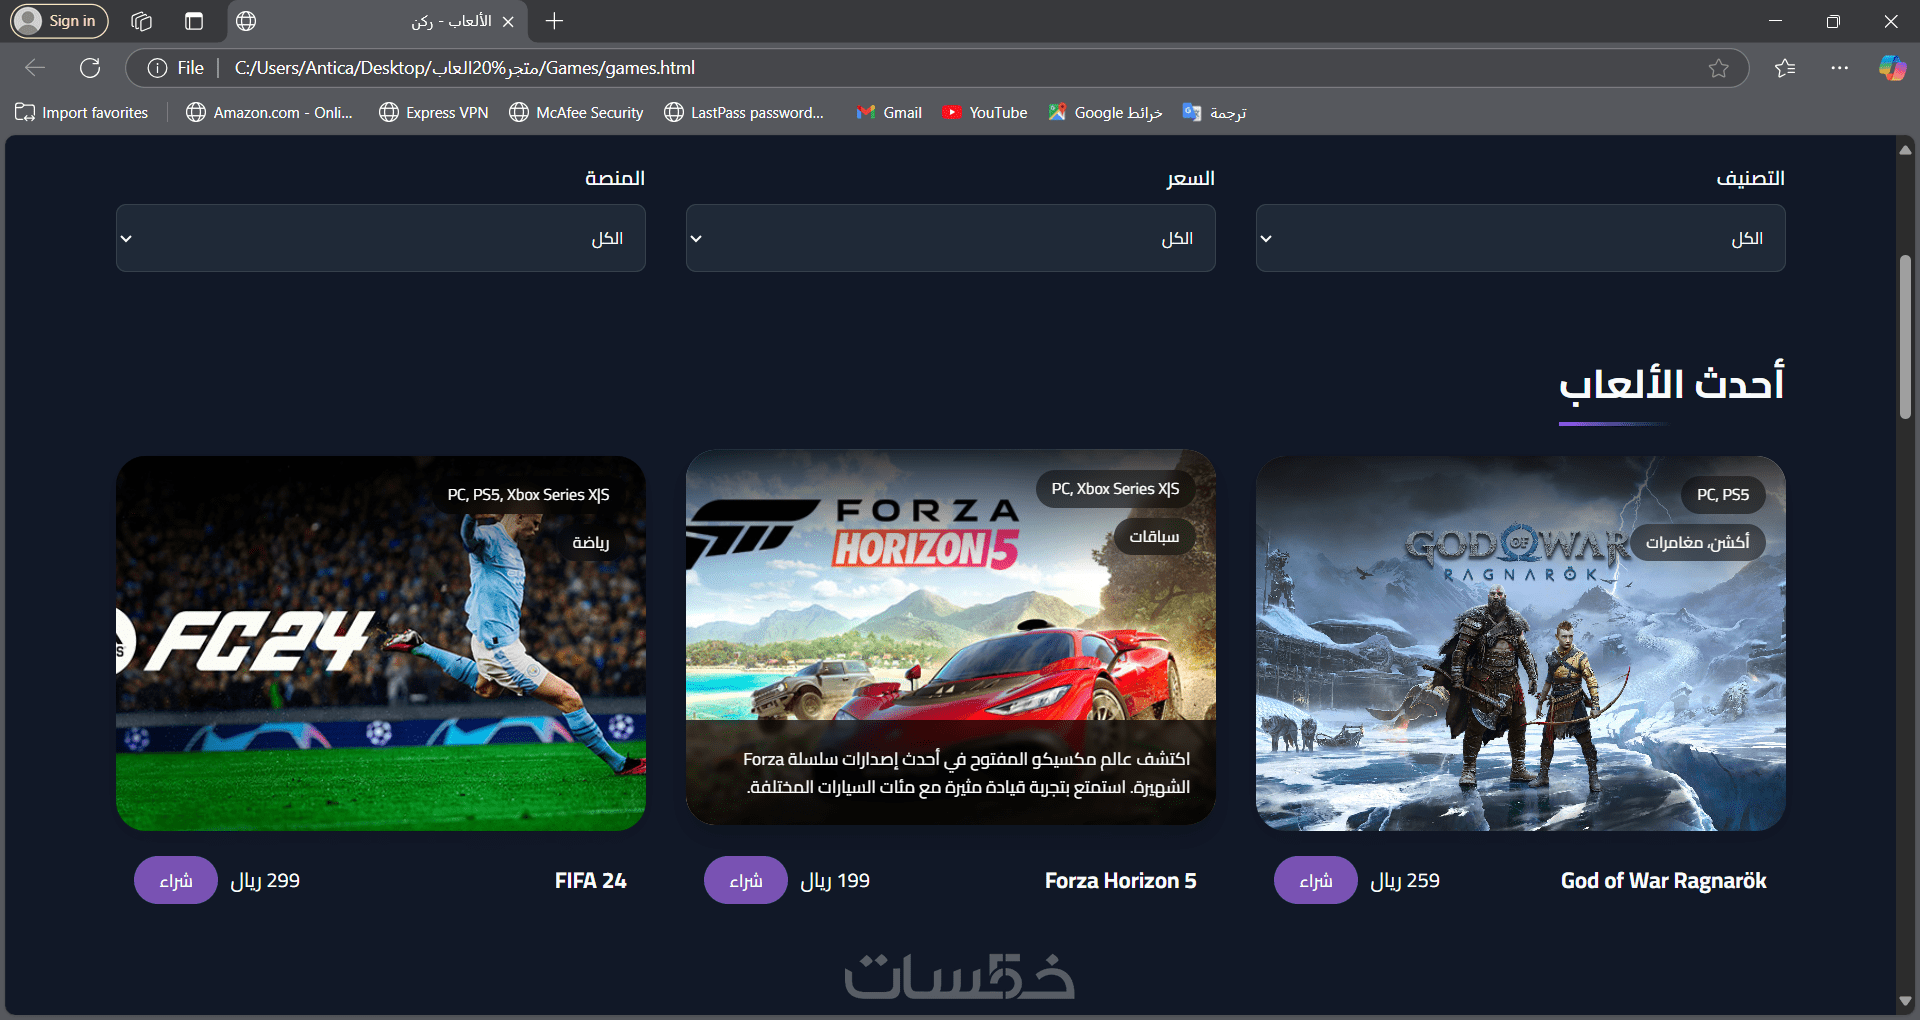This screenshot has width=1920, height=1020.
Task: Go back to the previous page
Action: tap(35, 68)
